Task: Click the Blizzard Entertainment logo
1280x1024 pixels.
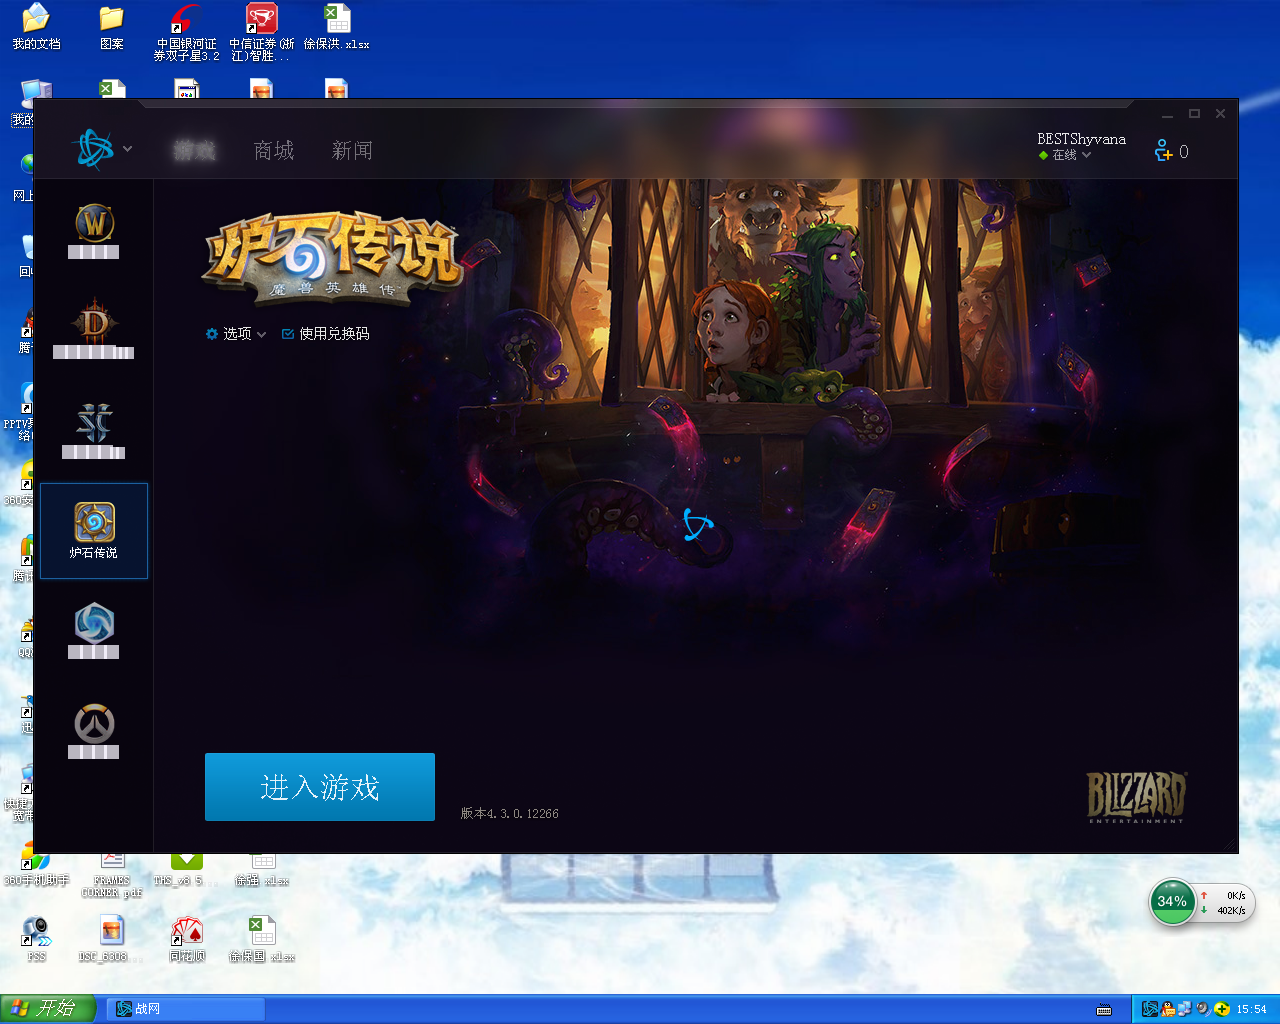Action: (1136, 797)
